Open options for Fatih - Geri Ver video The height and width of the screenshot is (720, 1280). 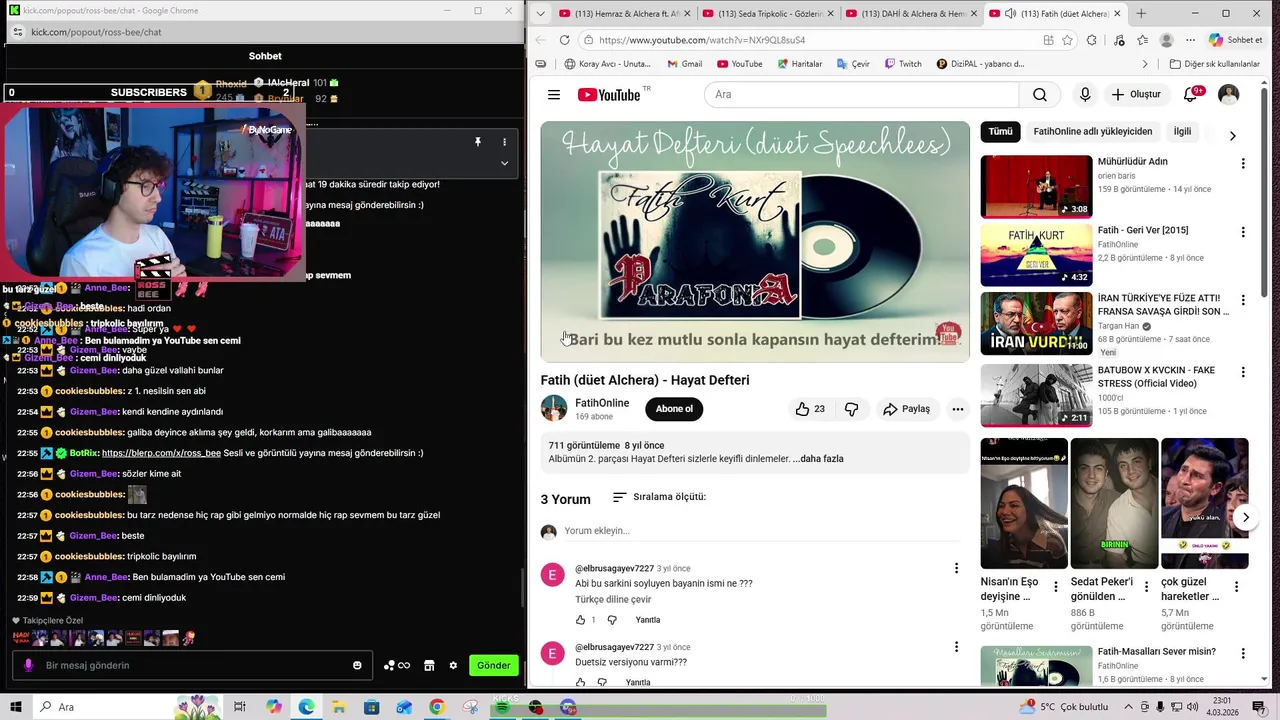coord(1243,232)
